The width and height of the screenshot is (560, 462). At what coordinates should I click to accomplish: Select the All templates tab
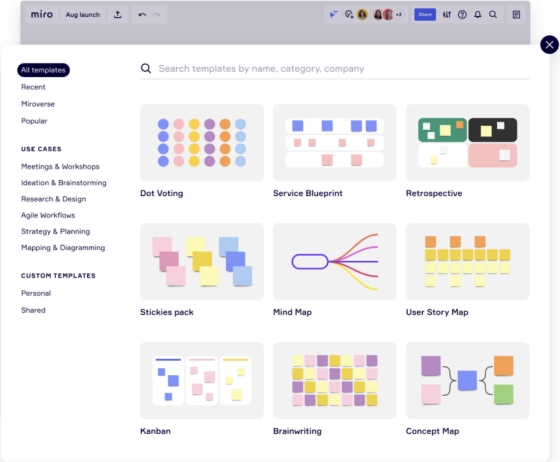coord(43,70)
